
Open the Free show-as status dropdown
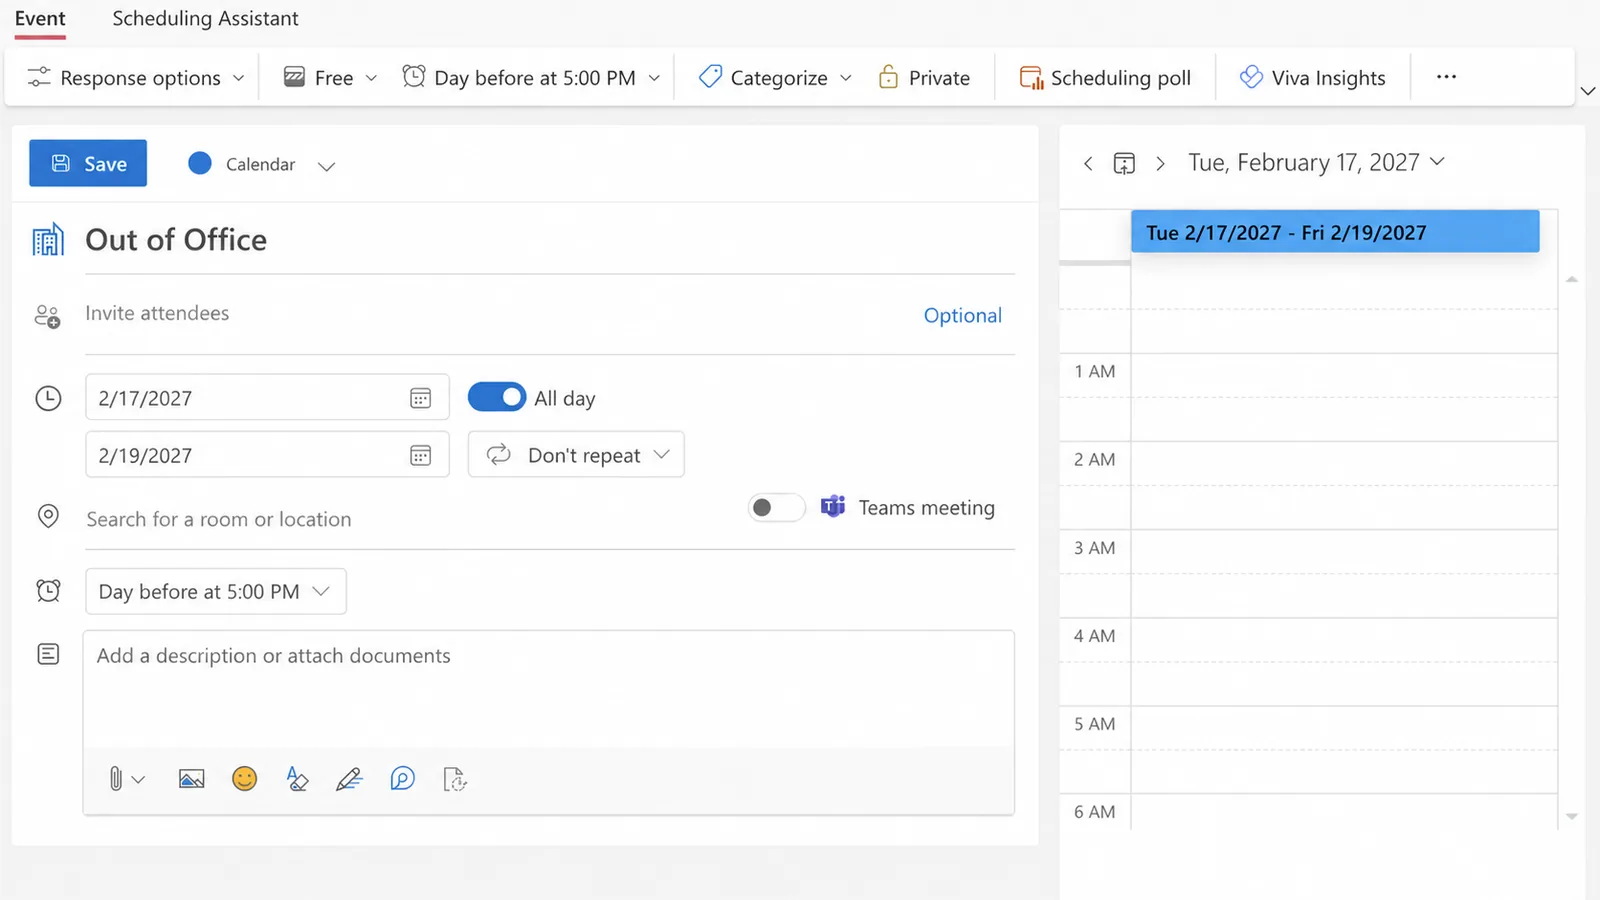click(x=330, y=78)
